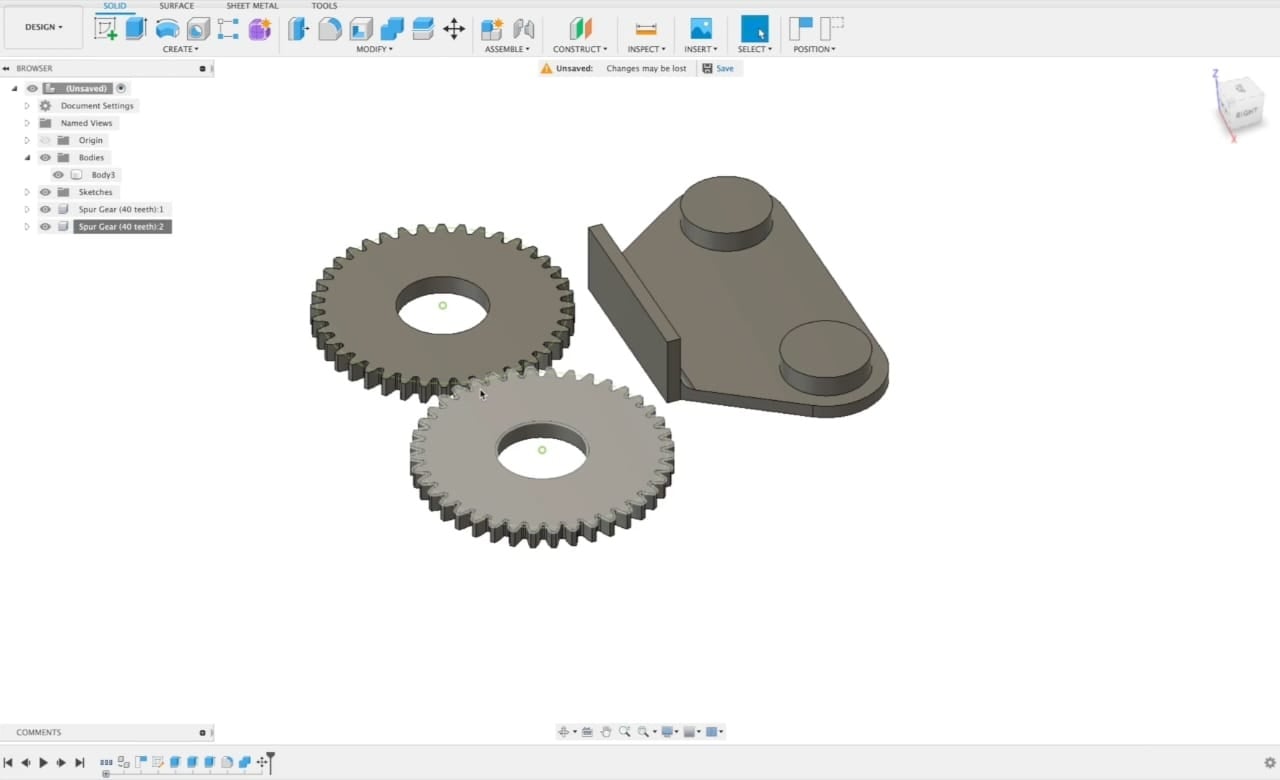This screenshot has height=780, width=1280.
Task: Click the Pan hand icon
Action: tap(606, 732)
